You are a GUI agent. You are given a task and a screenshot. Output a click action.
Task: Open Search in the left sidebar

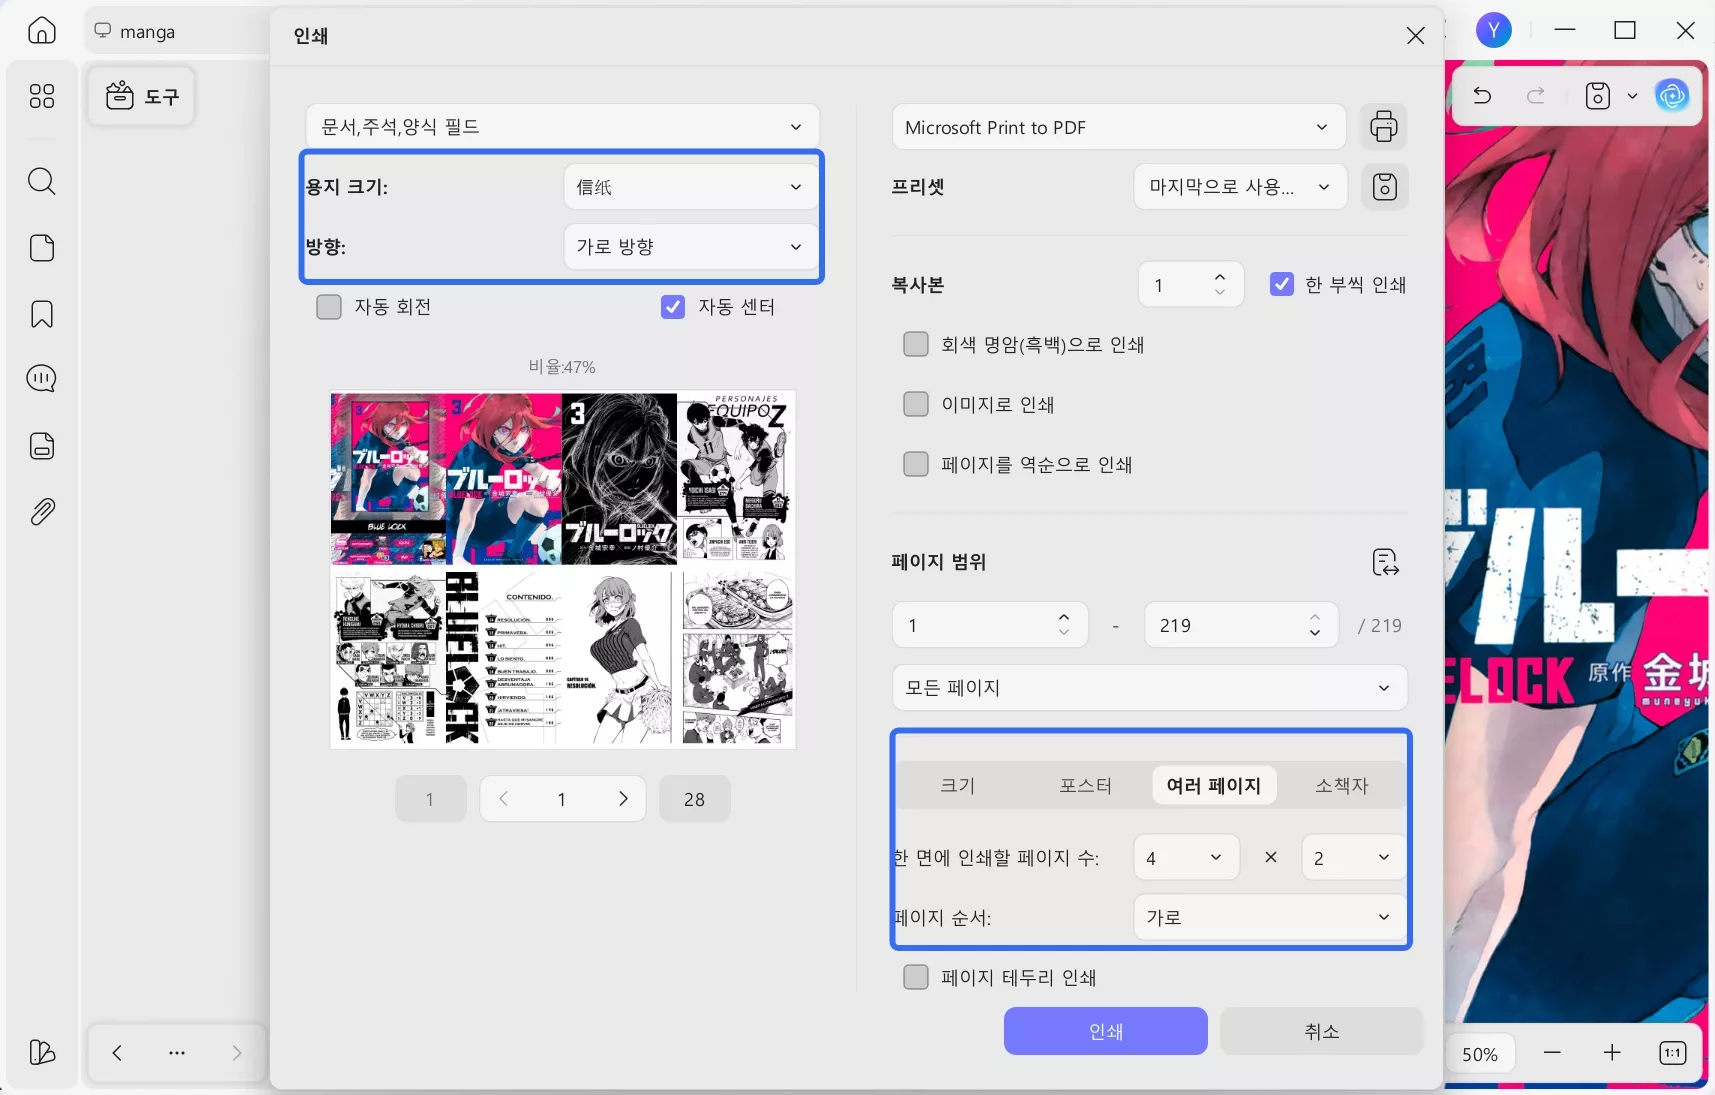click(41, 182)
